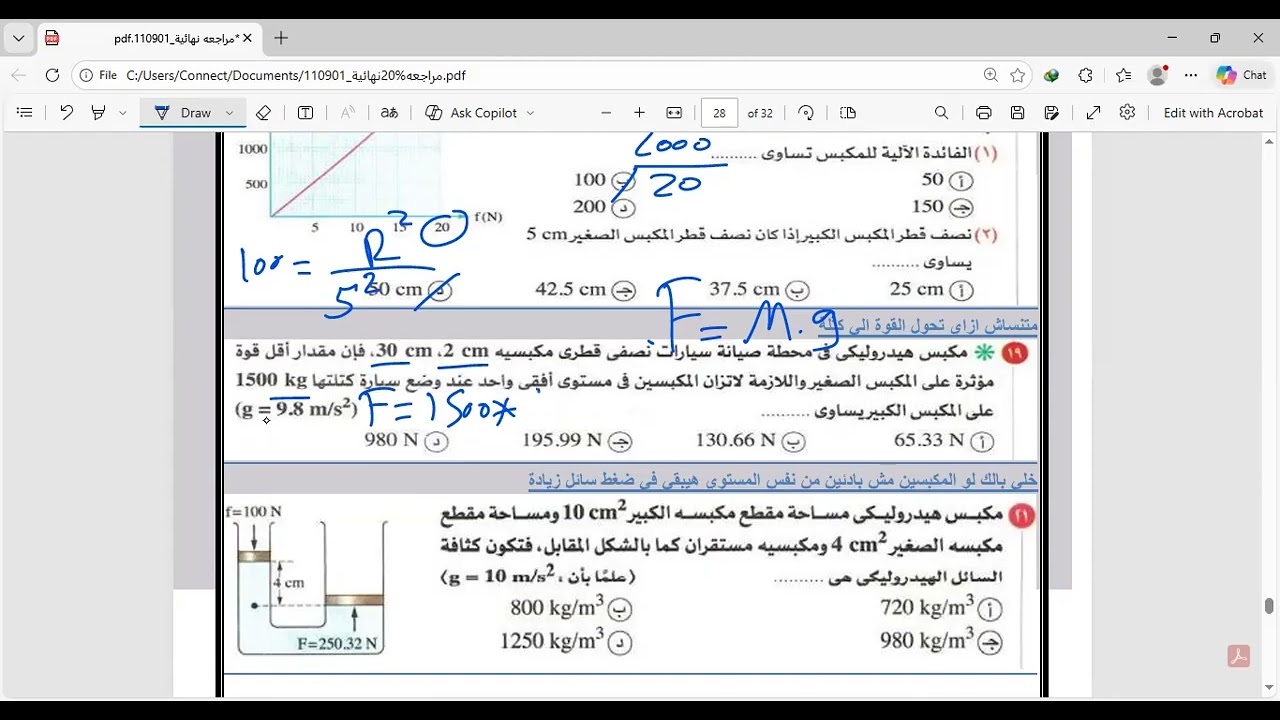1280x720 pixels.
Task: Select the Highlight tool
Action: (98, 113)
